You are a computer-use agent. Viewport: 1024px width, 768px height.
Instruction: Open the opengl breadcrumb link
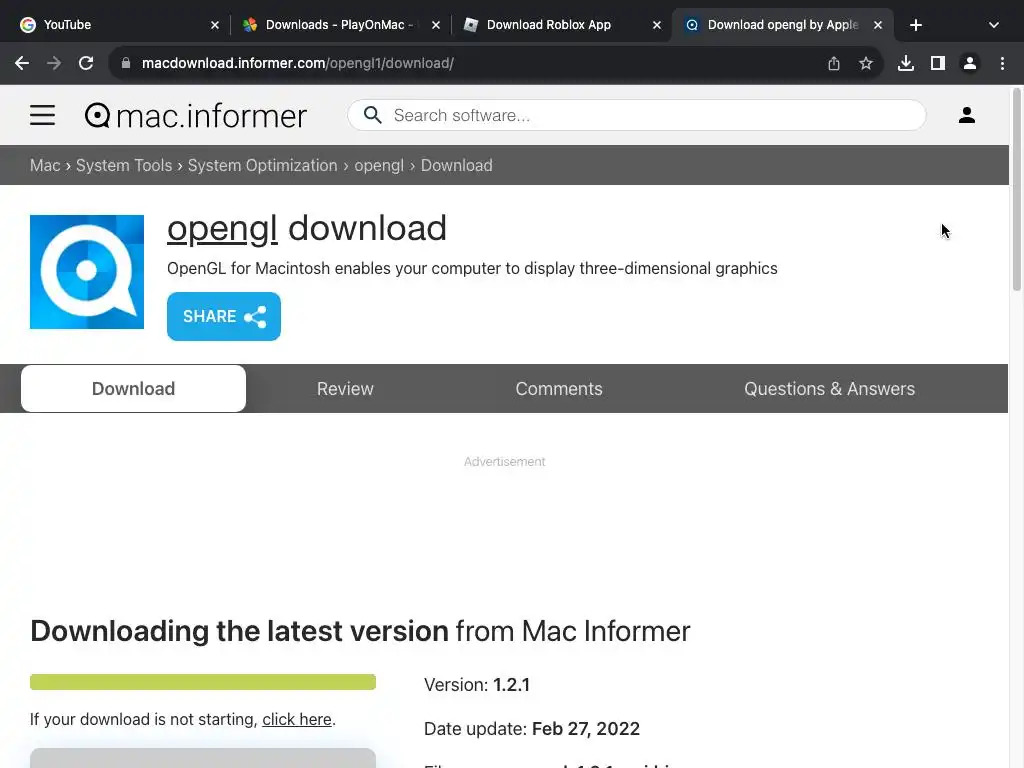point(379,165)
